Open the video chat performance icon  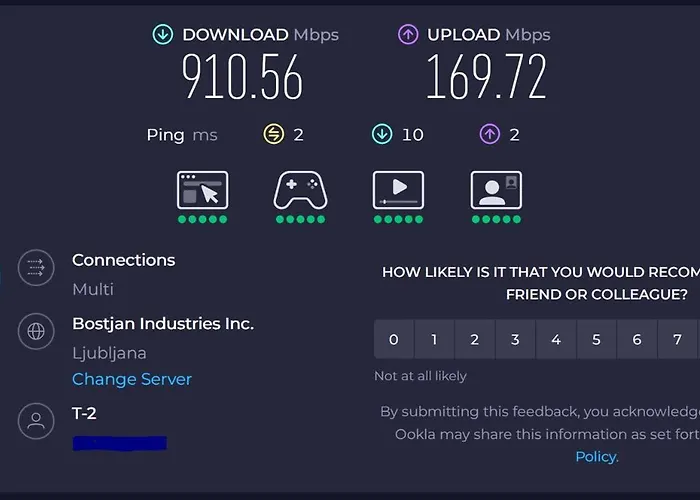(x=496, y=190)
